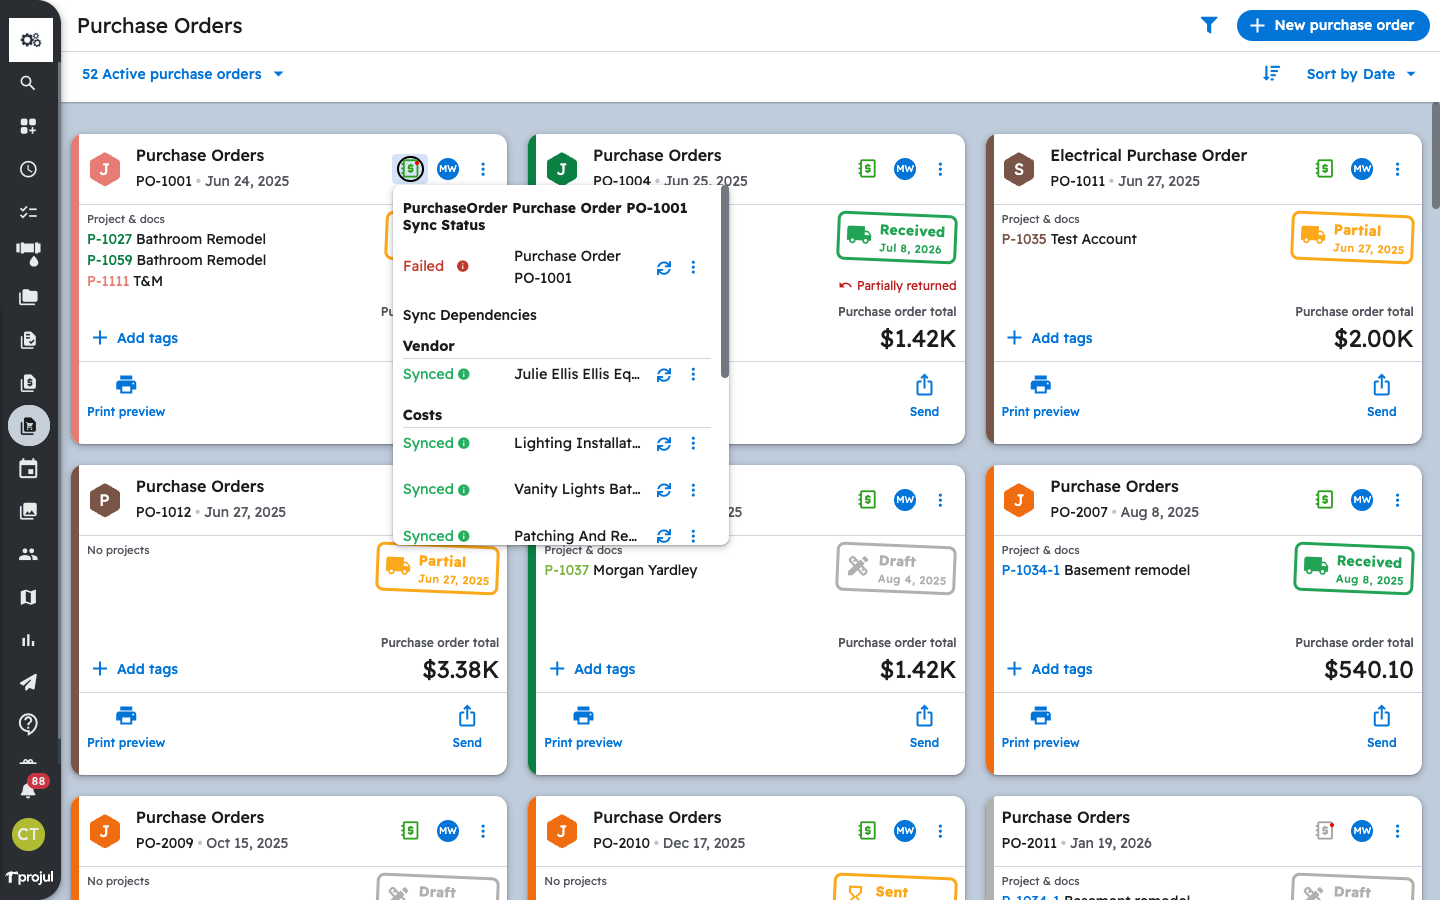Open the calendar icon in the sidebar
Image resolution: width=1440 pixels, height=900 pixels.
pyautogui.click(x=28, y=468)
